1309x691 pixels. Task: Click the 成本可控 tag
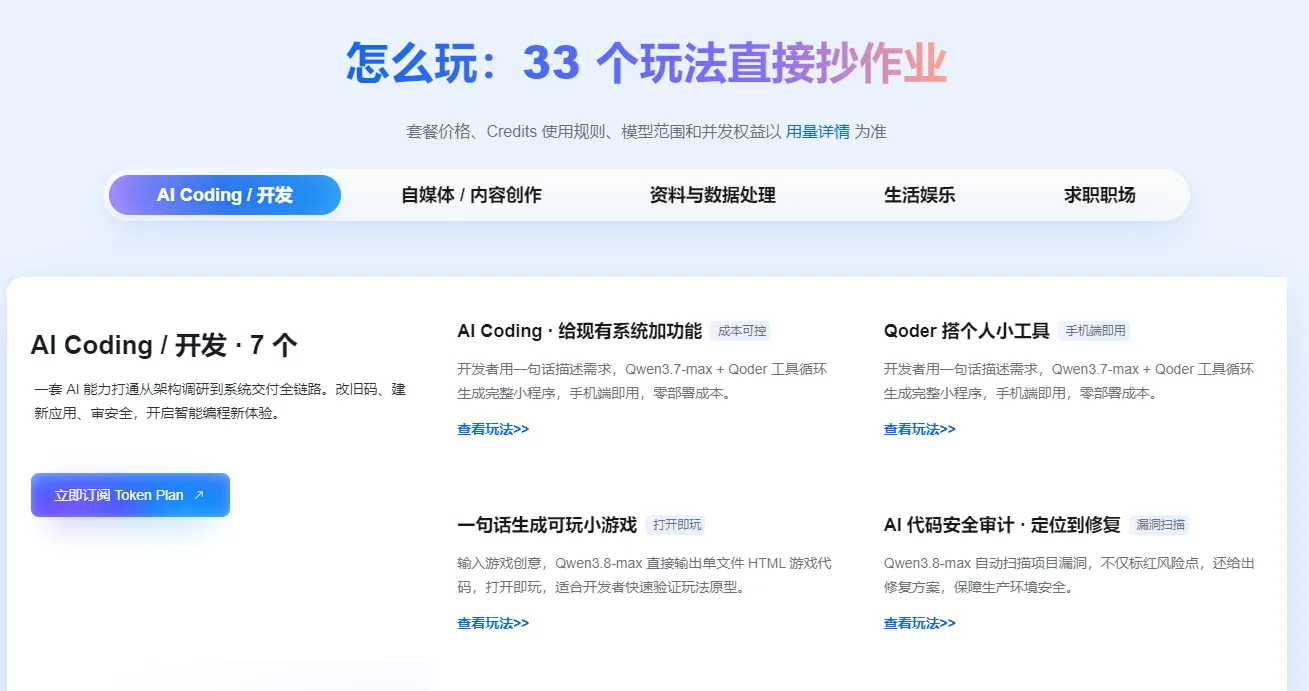point(742,331)
